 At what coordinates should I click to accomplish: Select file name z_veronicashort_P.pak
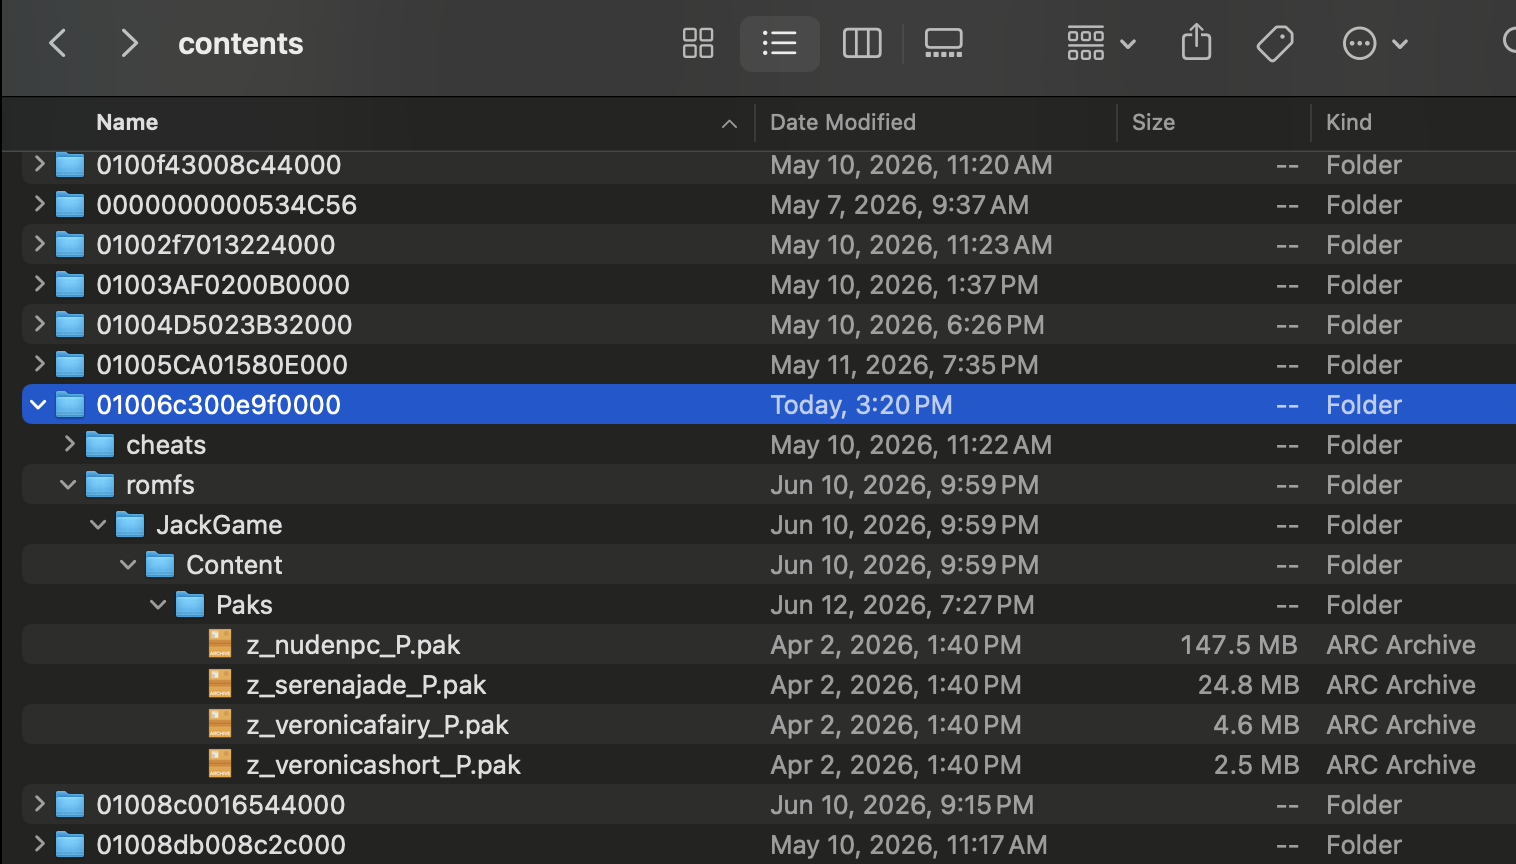pyautogui.click(x=383, y=765)
